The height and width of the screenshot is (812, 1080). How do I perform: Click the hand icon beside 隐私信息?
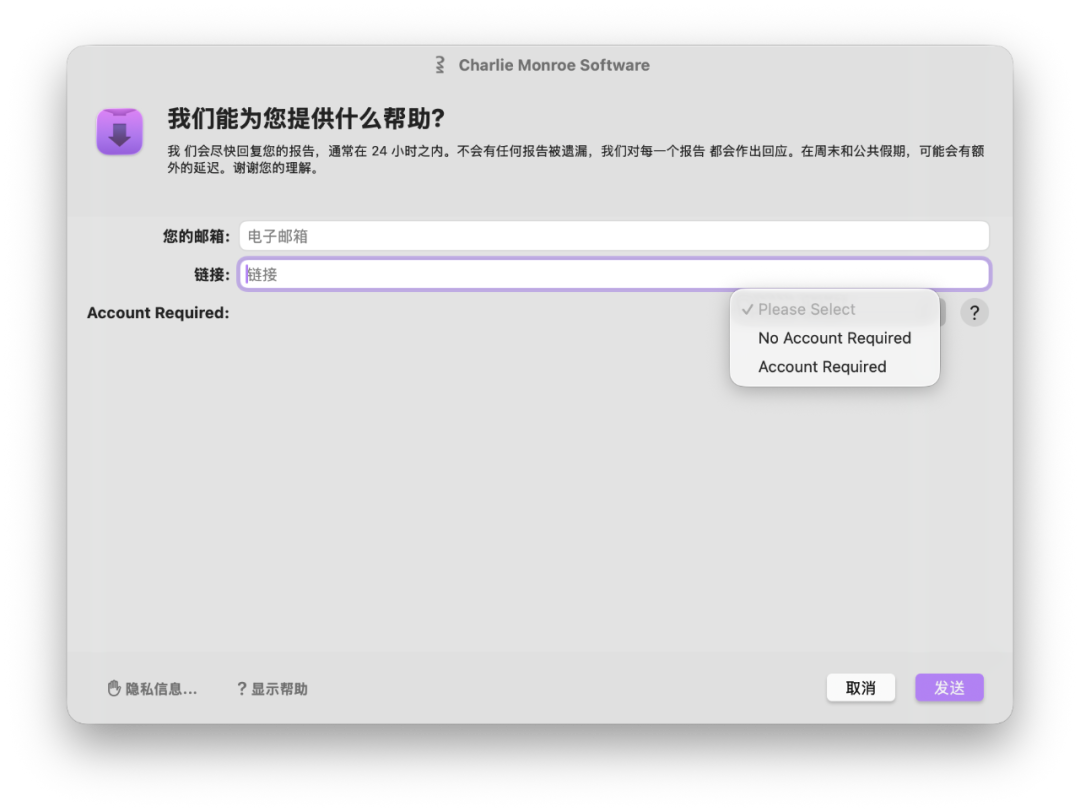113,688
